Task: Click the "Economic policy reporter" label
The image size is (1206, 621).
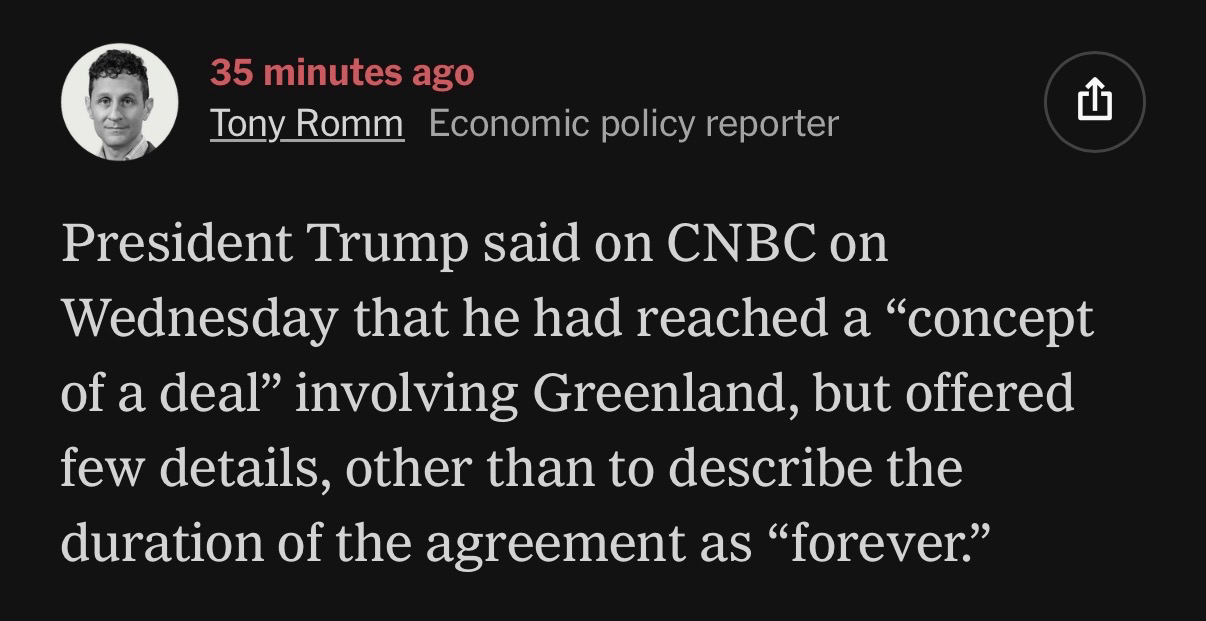Action: (x=633, y=124)
